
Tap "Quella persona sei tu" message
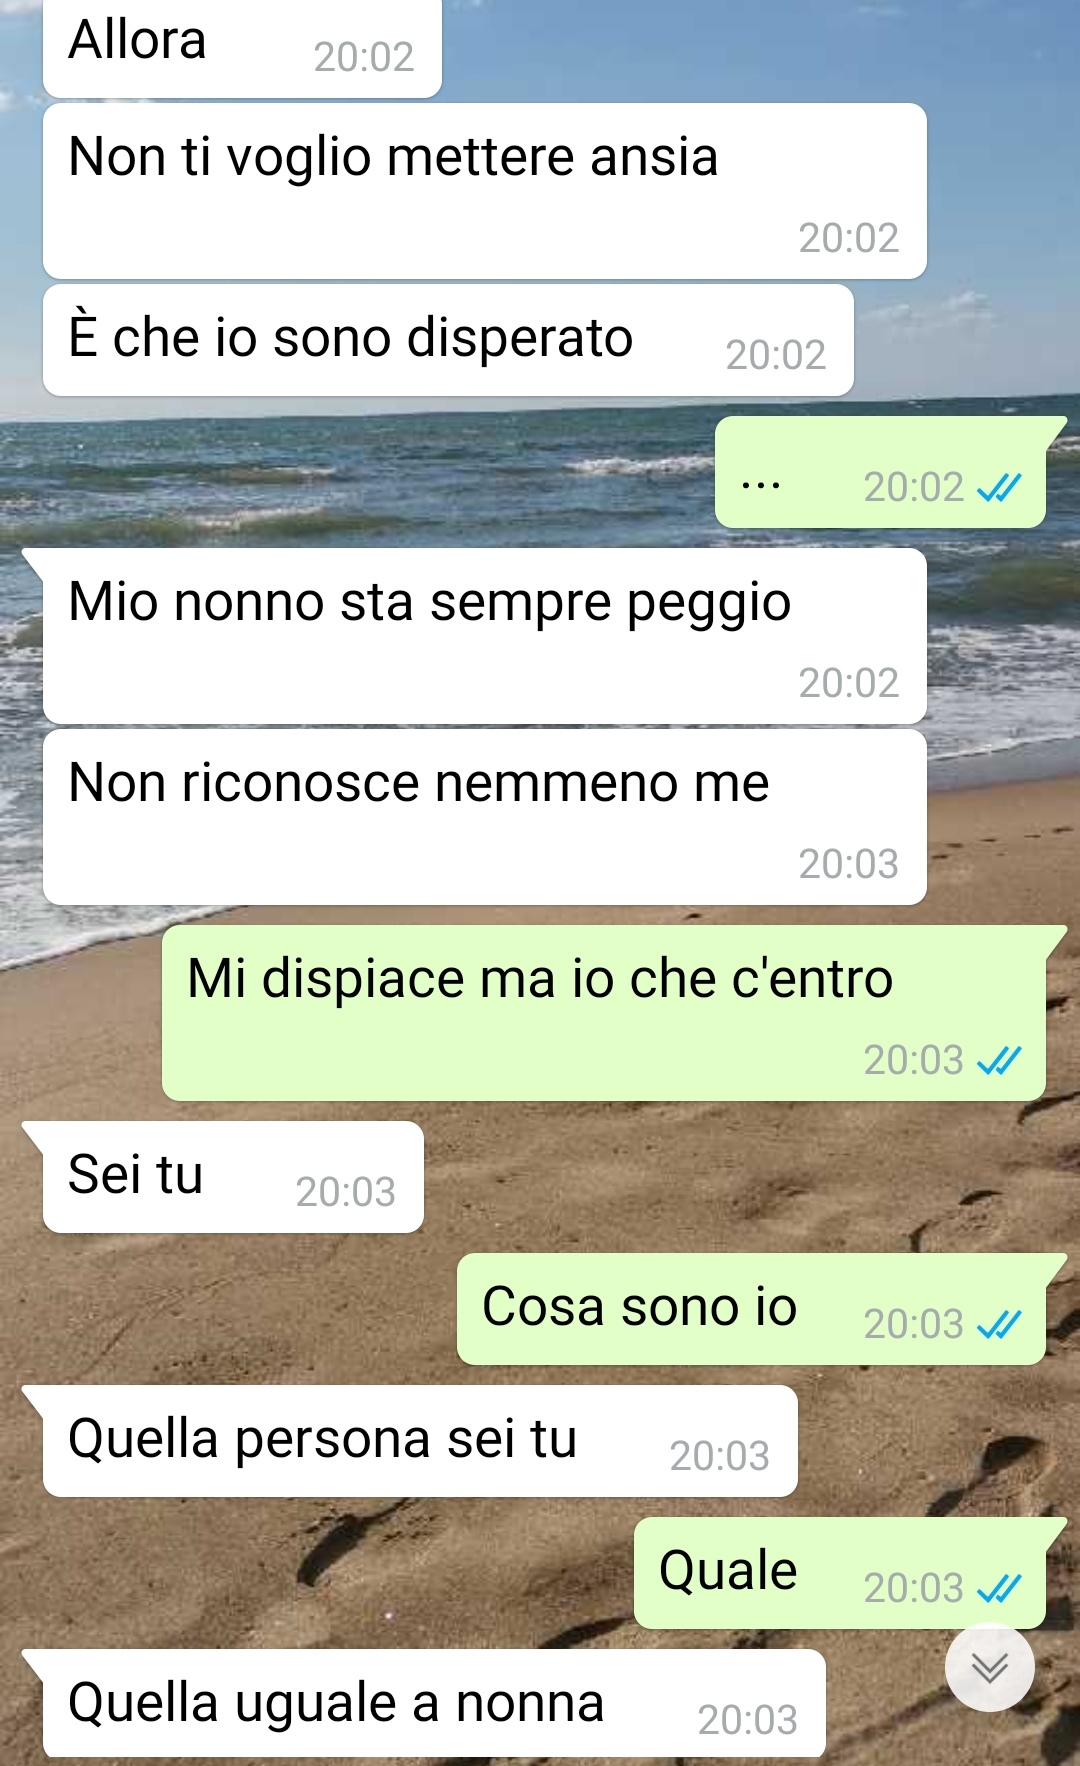point(420,1441)
